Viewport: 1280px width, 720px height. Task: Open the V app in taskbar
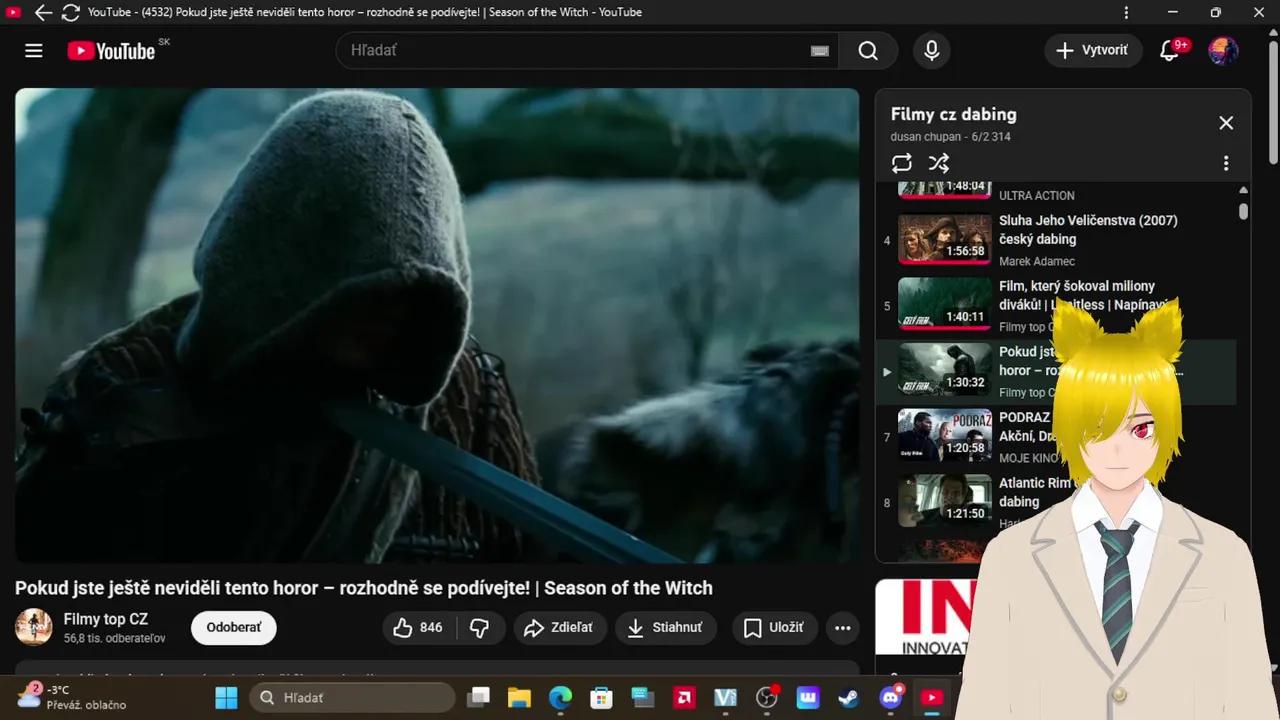(x=726, y=697)
